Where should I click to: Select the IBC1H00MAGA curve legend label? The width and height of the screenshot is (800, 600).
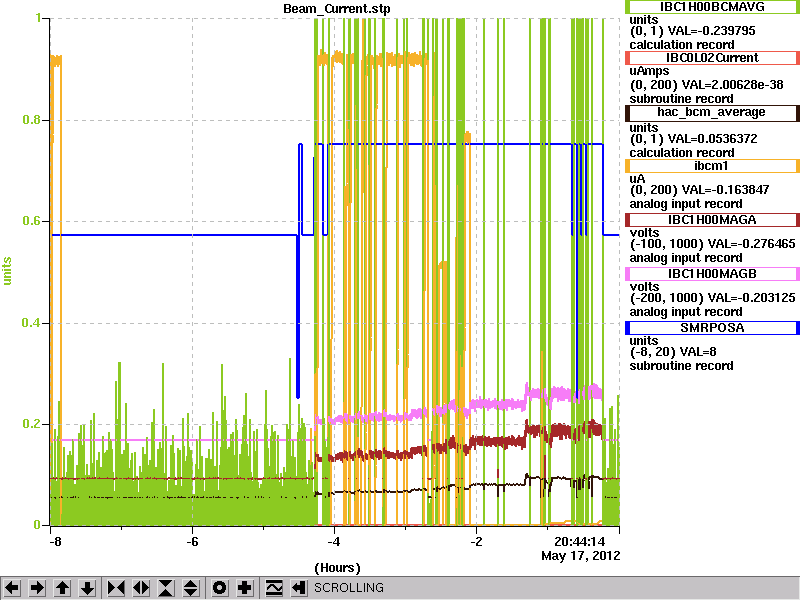[712, 220]
